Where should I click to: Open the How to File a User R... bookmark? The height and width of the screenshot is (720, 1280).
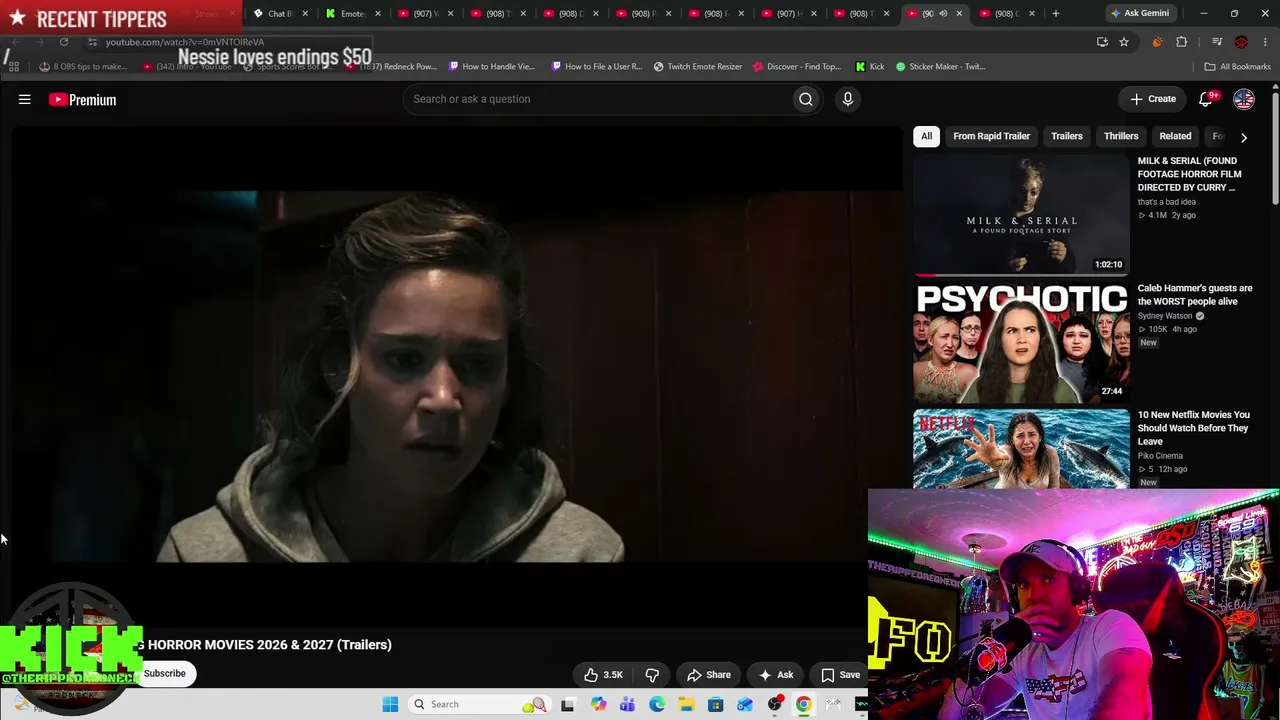(x=595, y=66)
